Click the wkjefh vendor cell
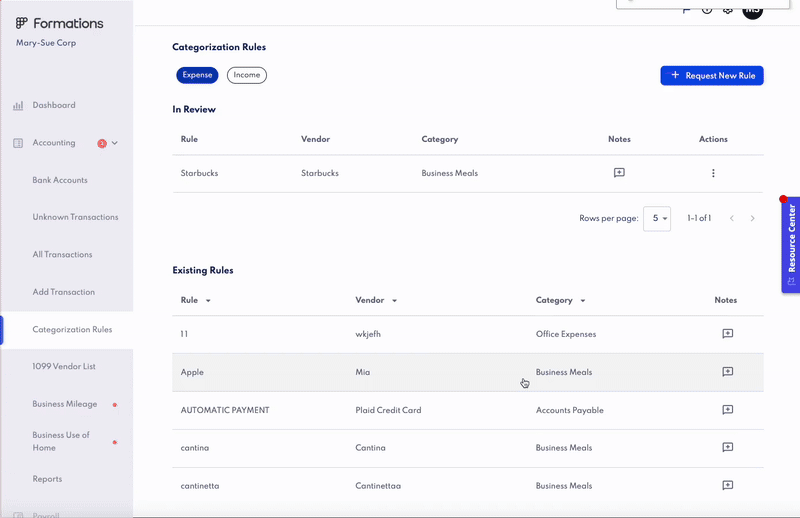Viewport: 800px width, 518px height. click(368, 334)
